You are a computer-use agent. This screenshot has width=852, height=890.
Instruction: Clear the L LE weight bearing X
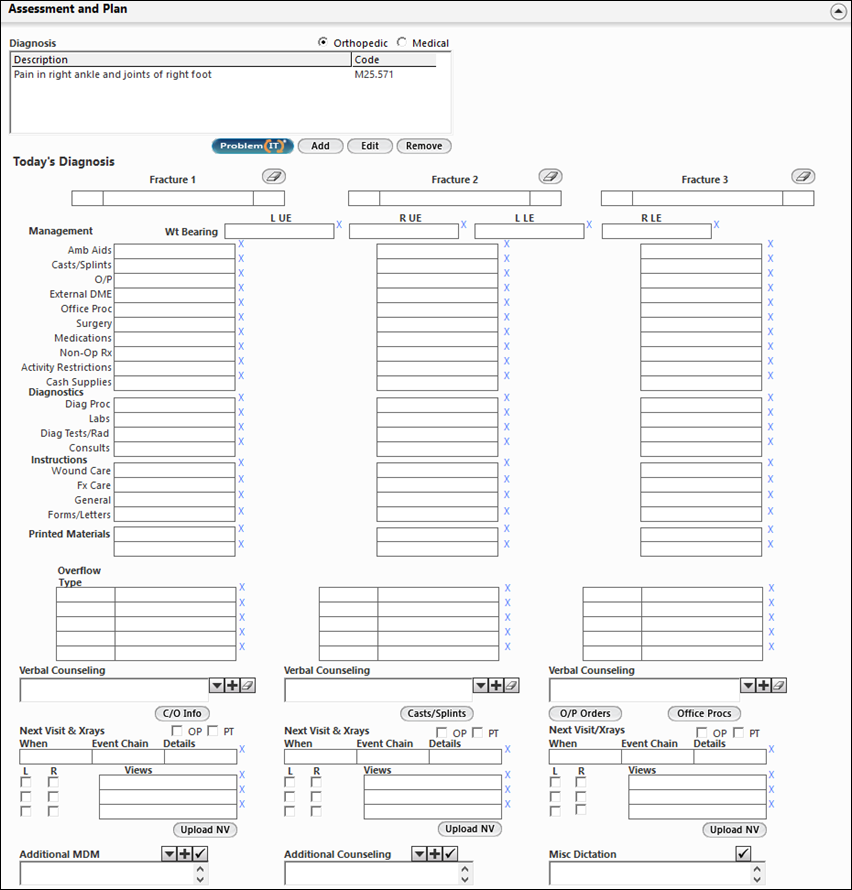[x=589, y=225]
